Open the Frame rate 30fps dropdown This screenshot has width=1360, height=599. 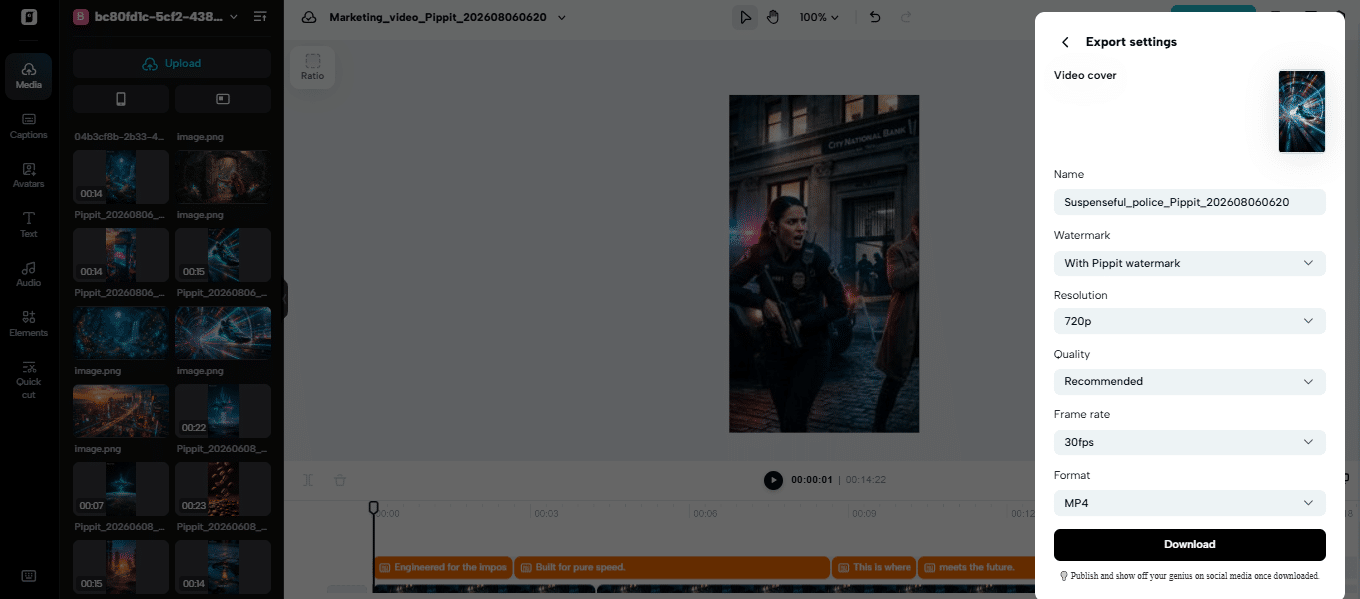click(x=1189, y=442)
